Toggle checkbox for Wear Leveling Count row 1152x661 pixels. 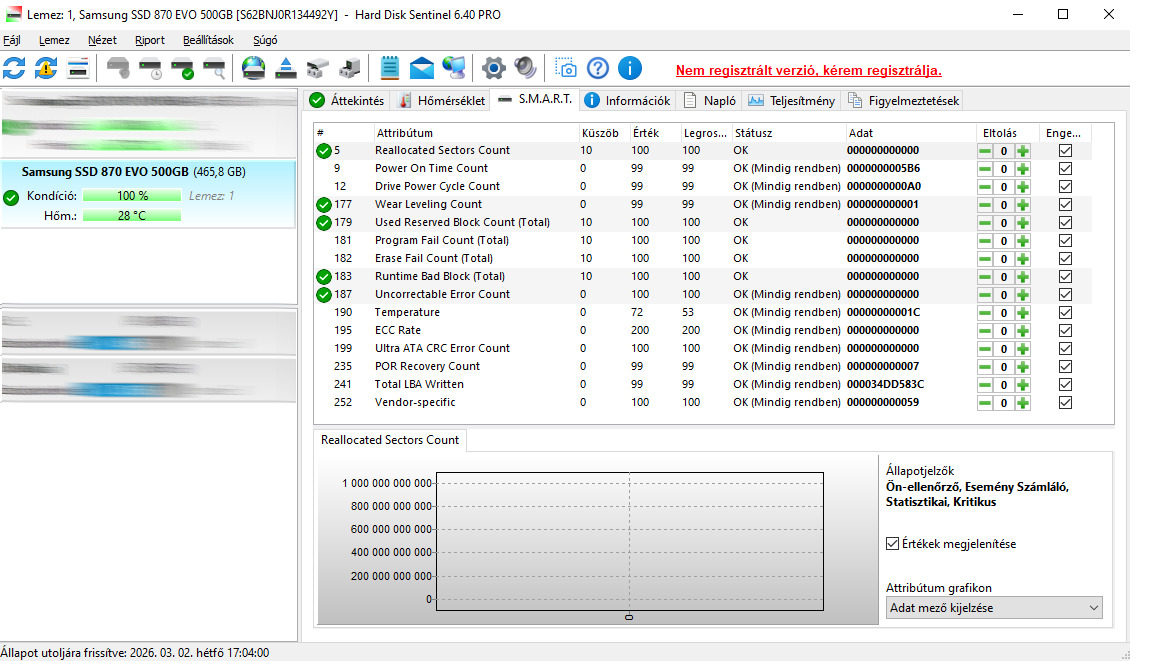[1065, 204]
